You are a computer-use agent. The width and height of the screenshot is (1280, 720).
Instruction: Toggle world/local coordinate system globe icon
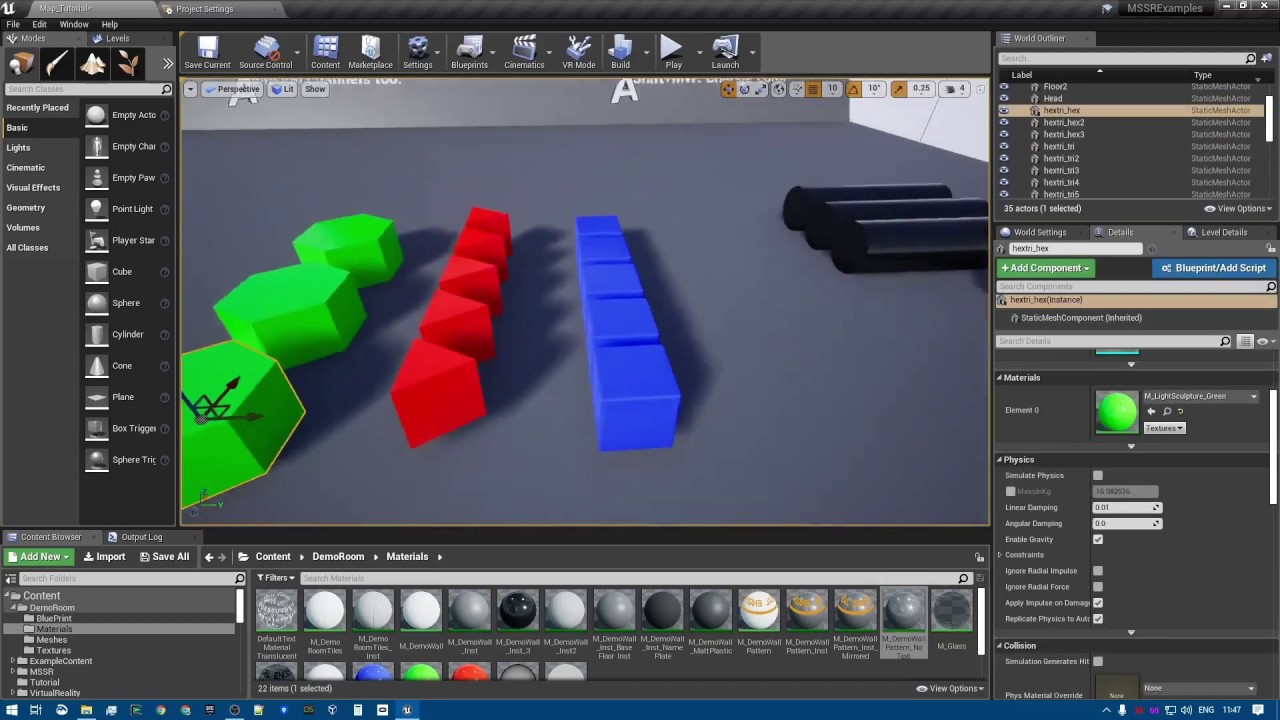(x=779, y=89)
